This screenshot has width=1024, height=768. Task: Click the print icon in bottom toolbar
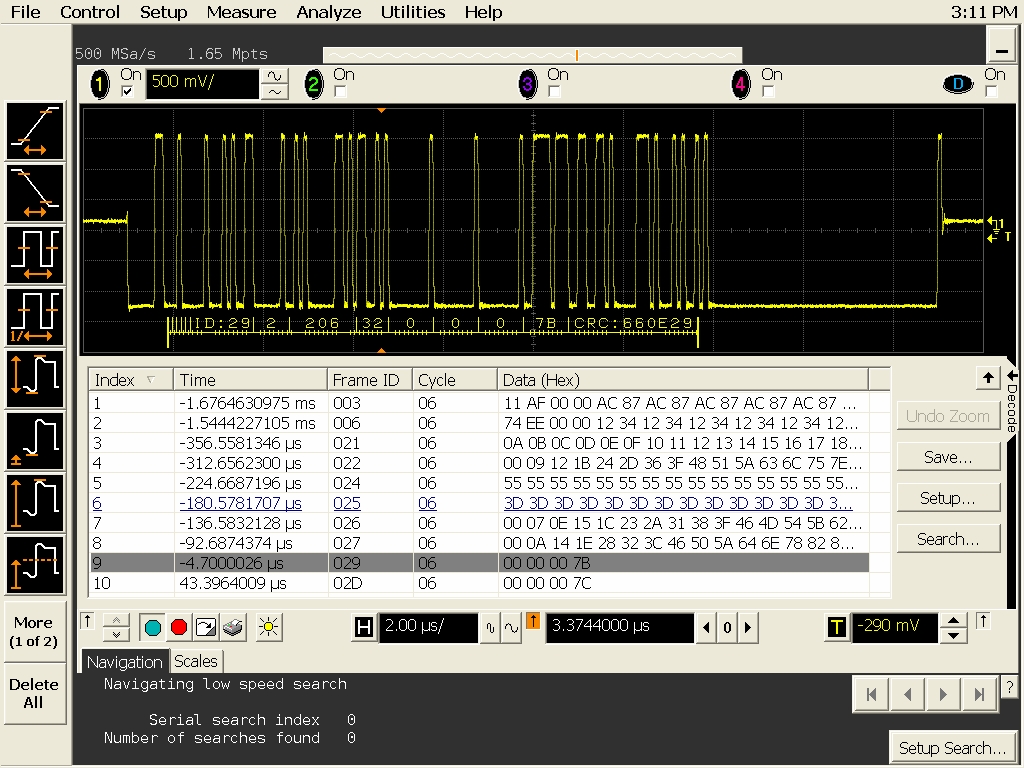[232, 628]
